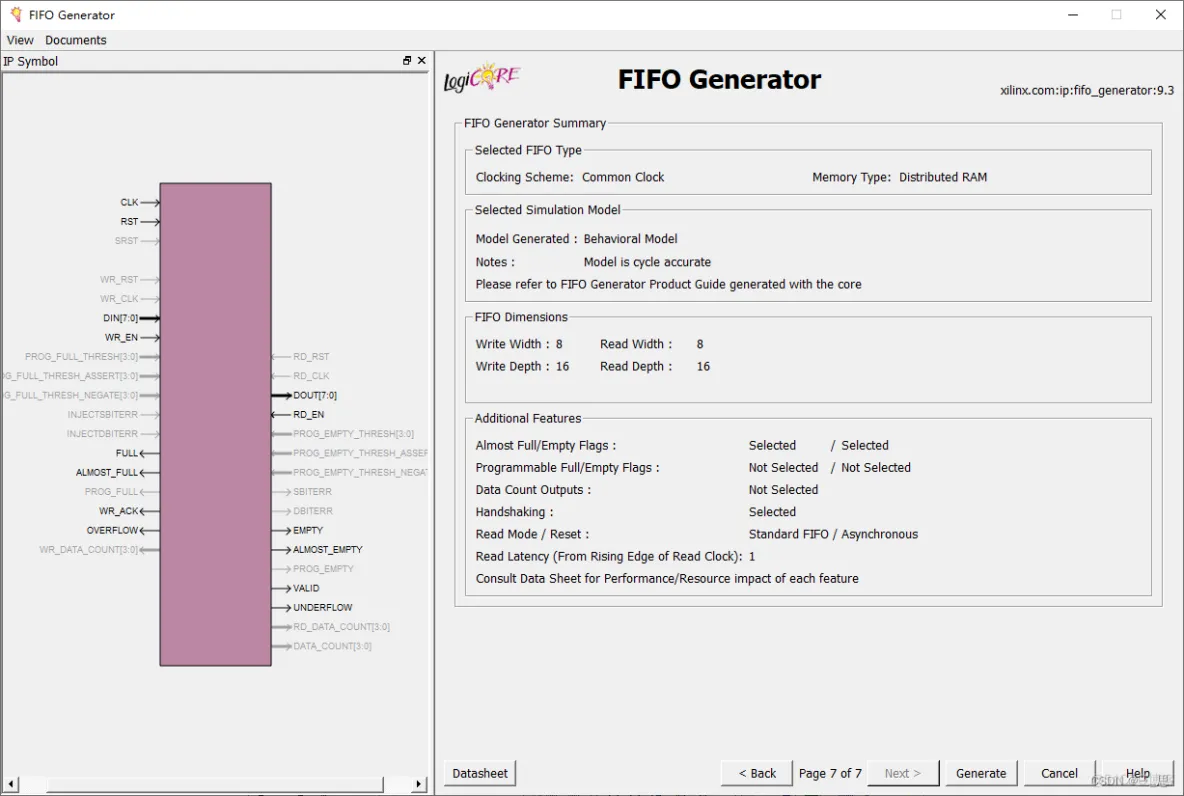This screenshot has width=1184, height=796.
Task: Select the EMPTY port label
Action: click(x=308, y=531)
